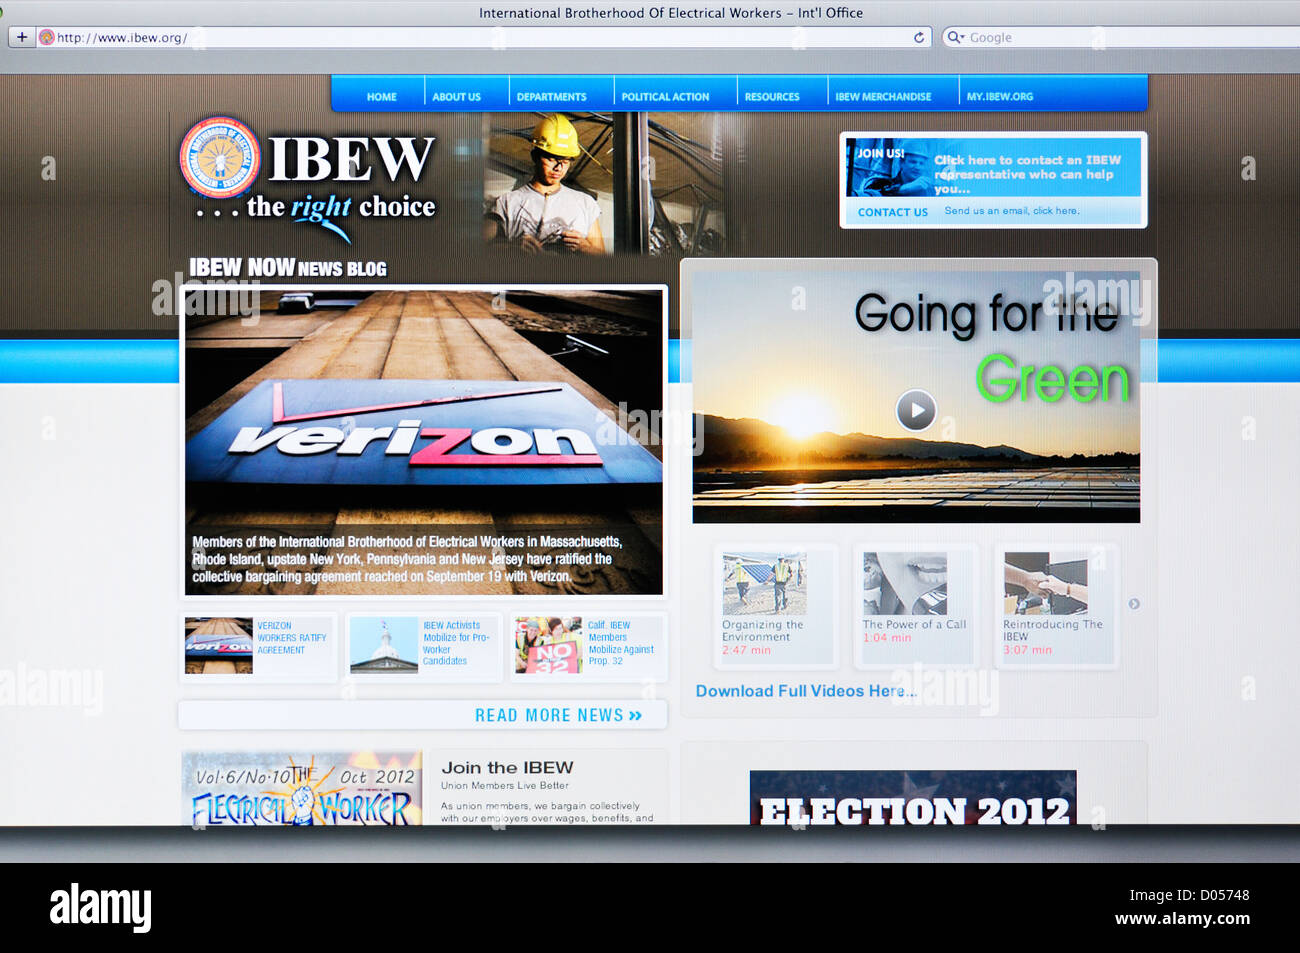Open the Verizon Workers Ratify Agreement thumbnail

coord(219,645)
